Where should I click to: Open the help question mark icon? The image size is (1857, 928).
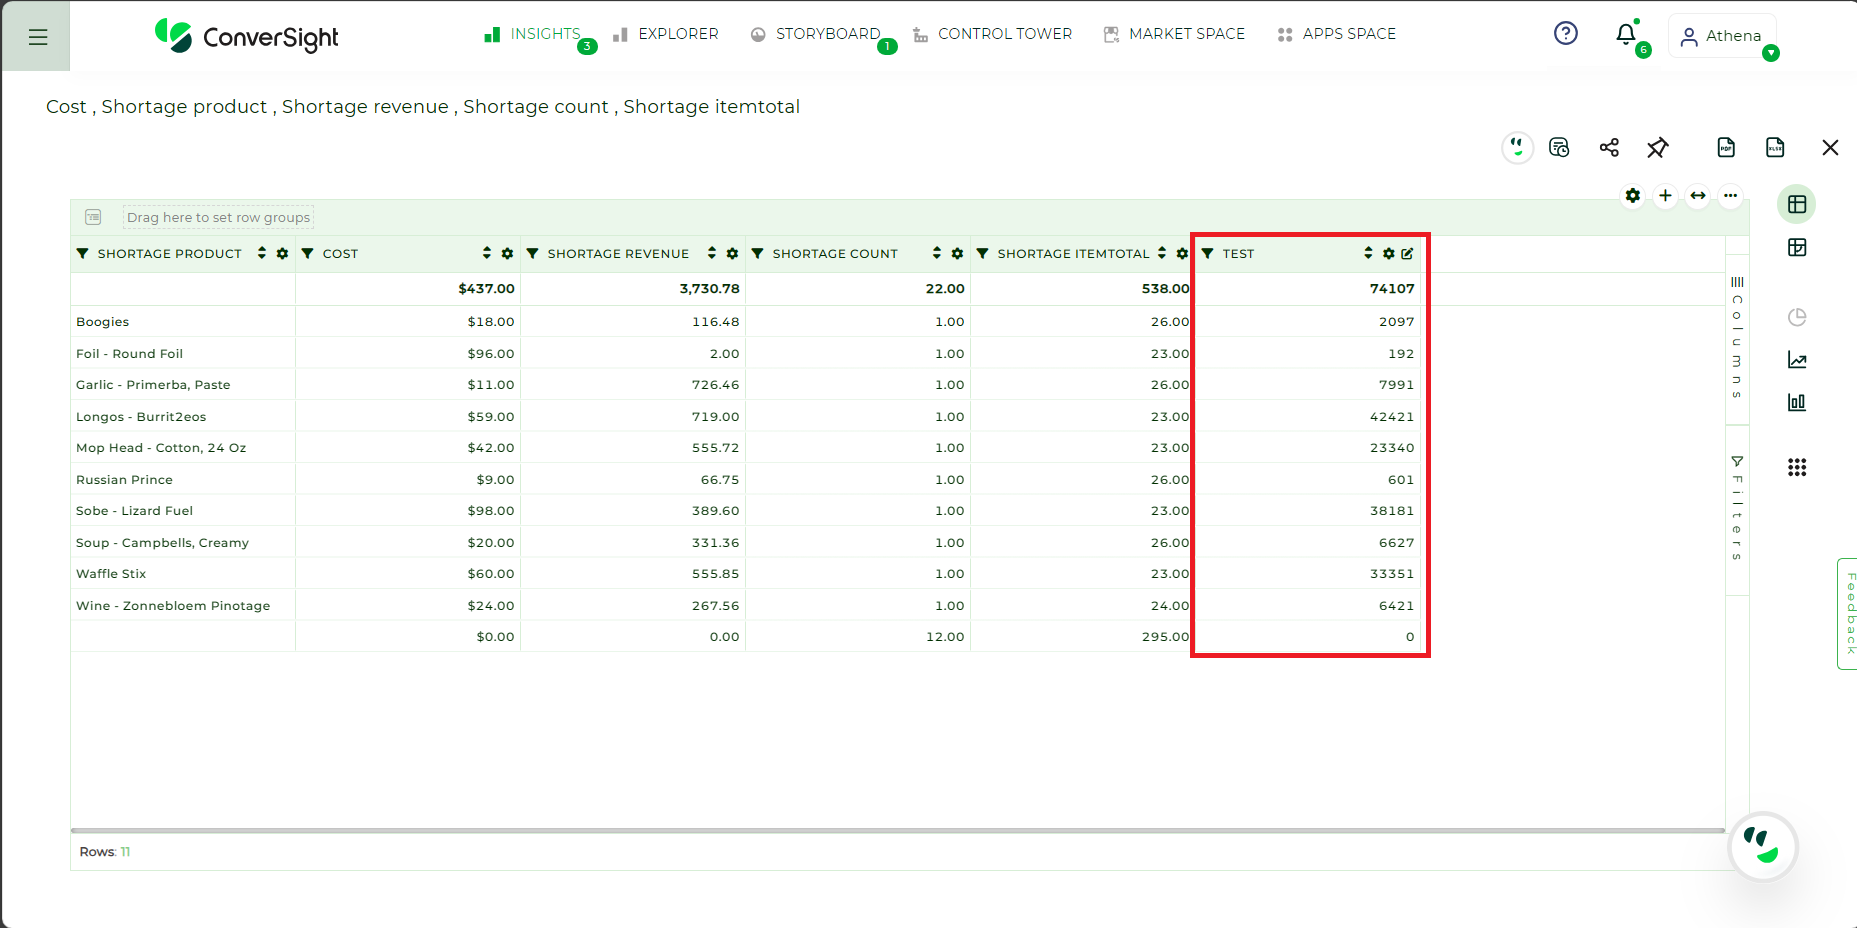coord(1566,34)
